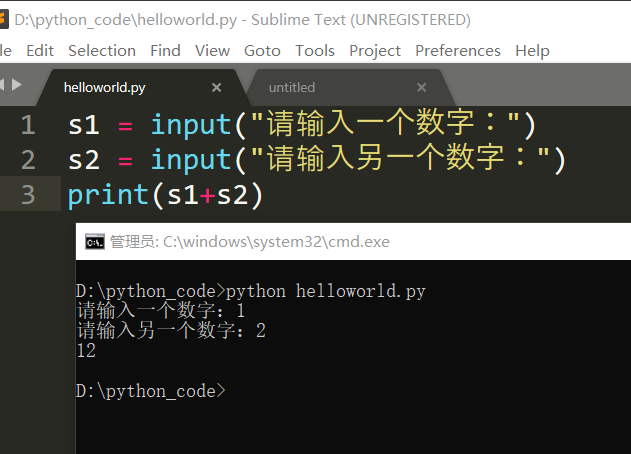
Task: Open the Goto menu
Action: pos(262,51)
